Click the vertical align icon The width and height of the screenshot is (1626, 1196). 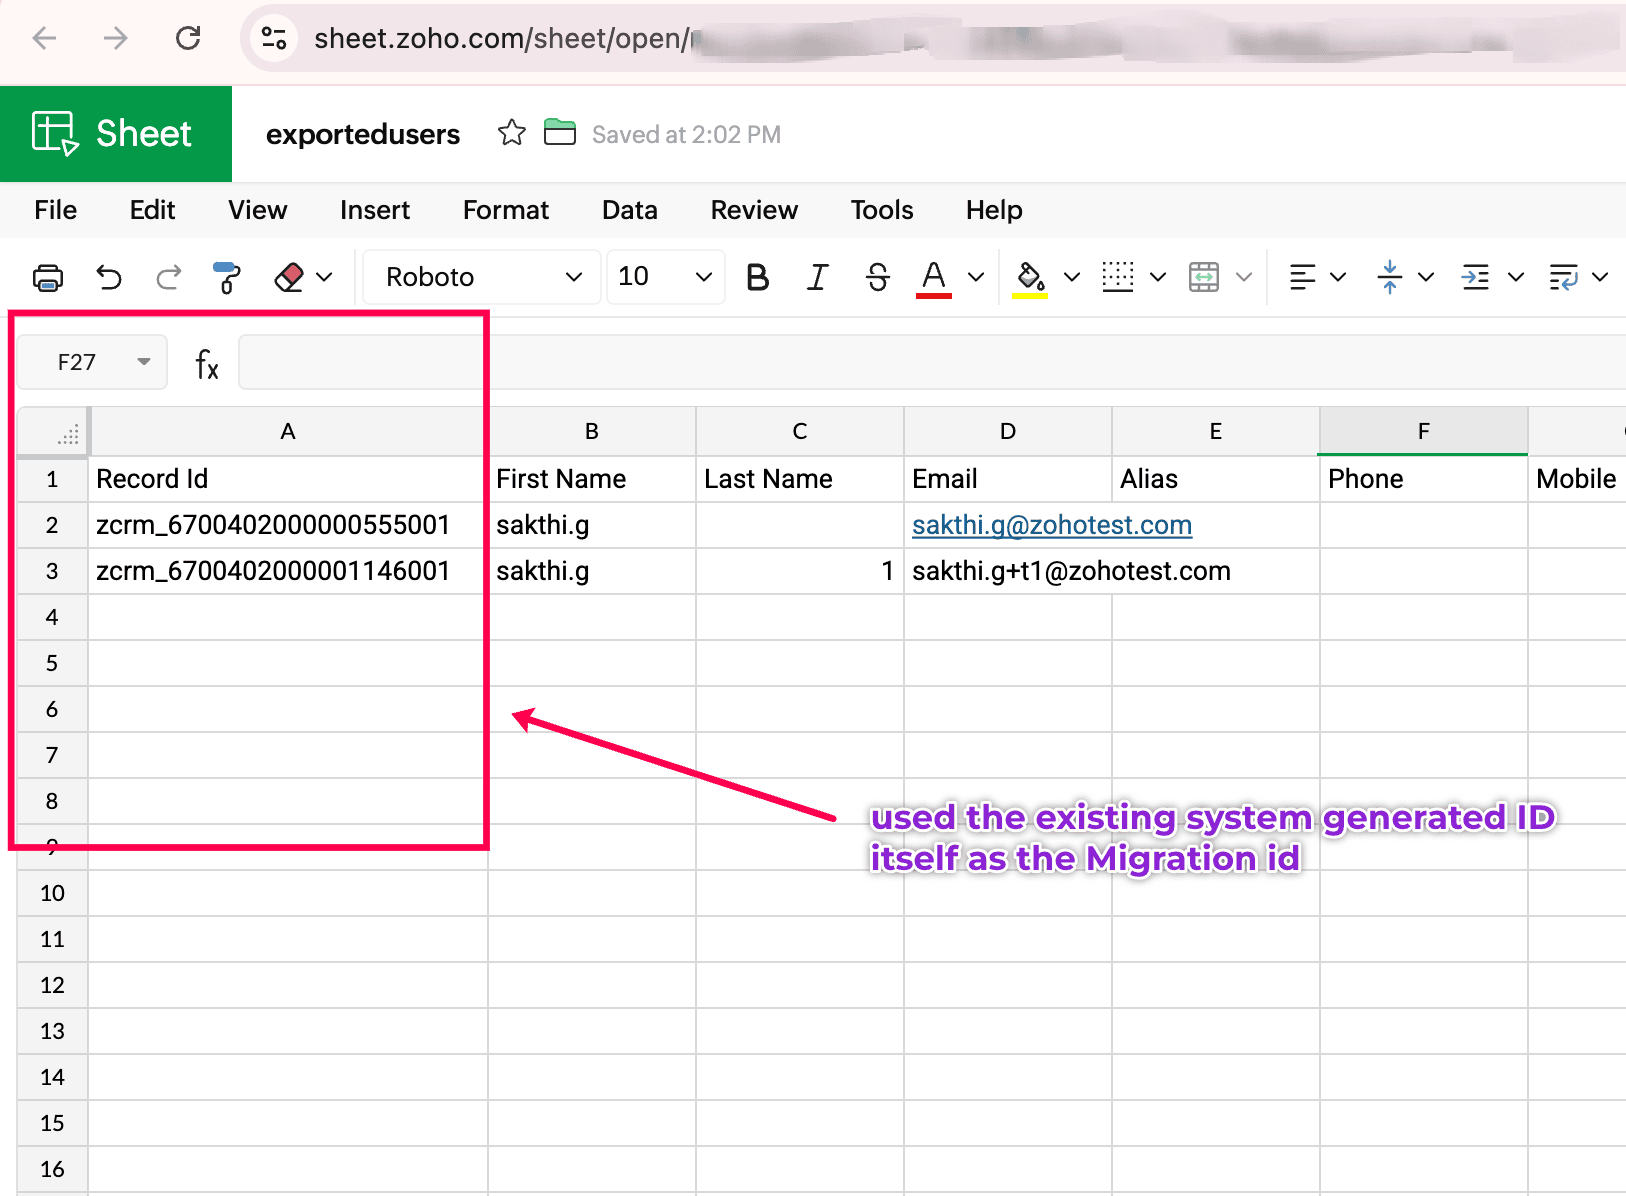1390,277
